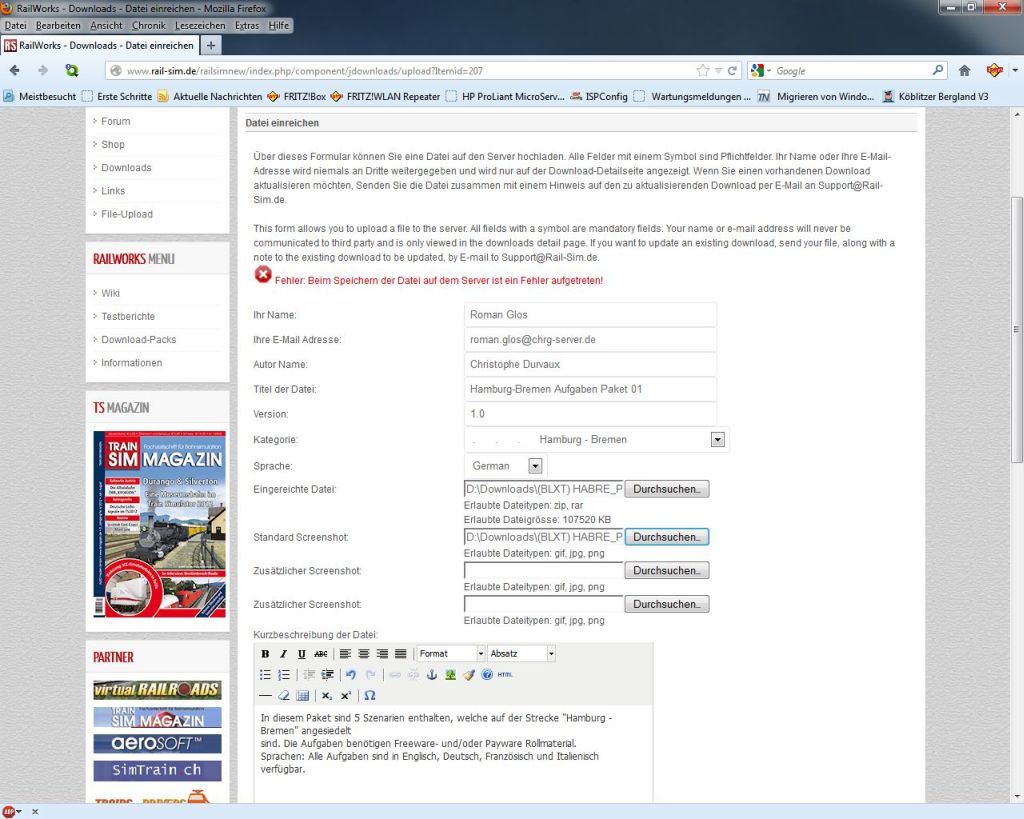1024x819 pixels.
Task: Clean up messy code with brush icon
Action: click(x=469, y=675)
